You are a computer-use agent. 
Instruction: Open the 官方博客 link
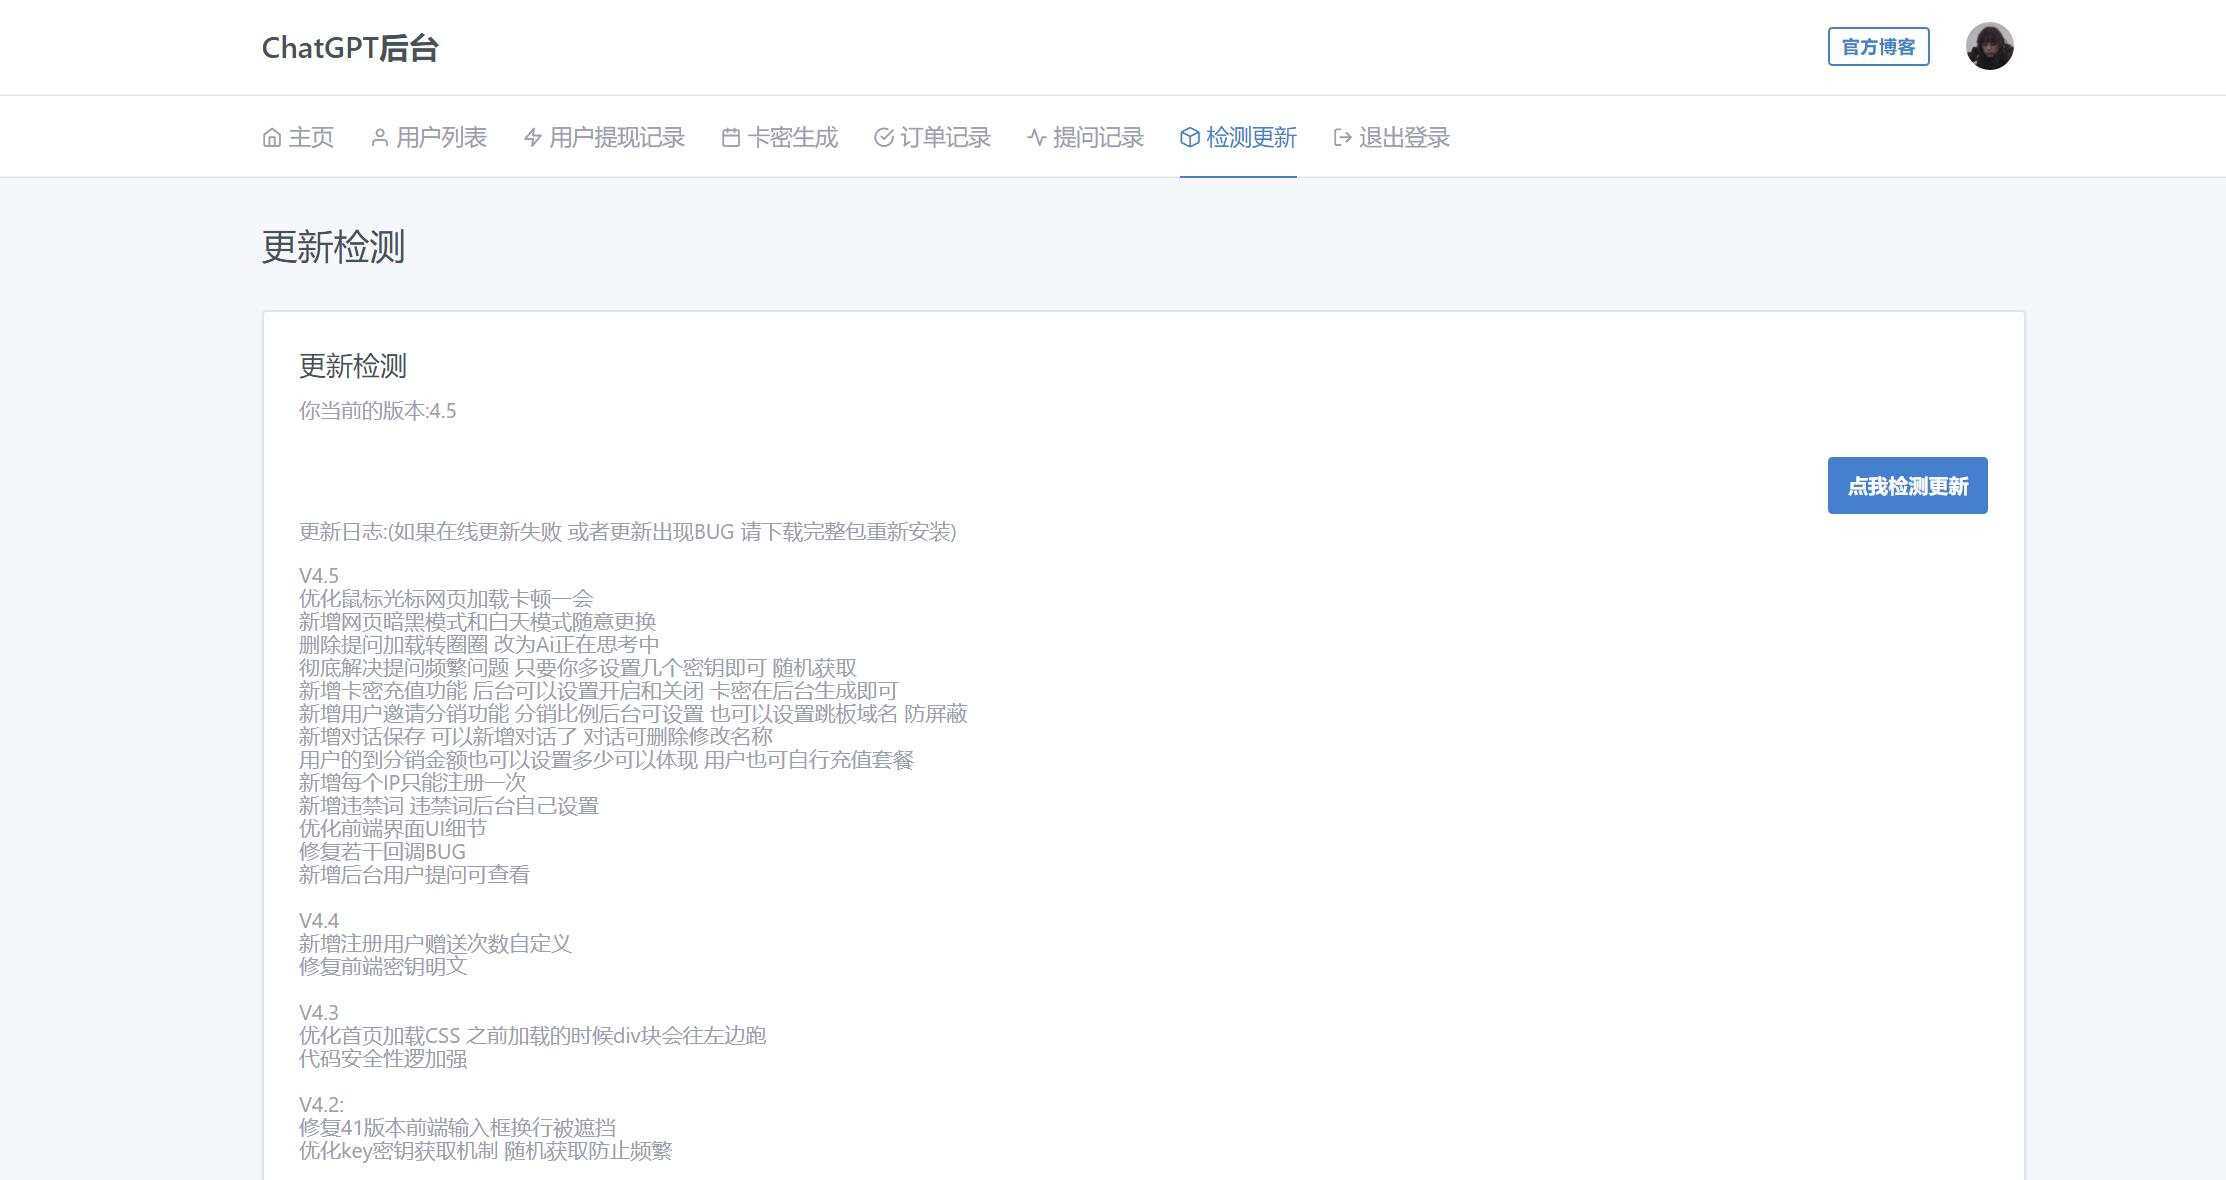click(x=1878, y=45)
